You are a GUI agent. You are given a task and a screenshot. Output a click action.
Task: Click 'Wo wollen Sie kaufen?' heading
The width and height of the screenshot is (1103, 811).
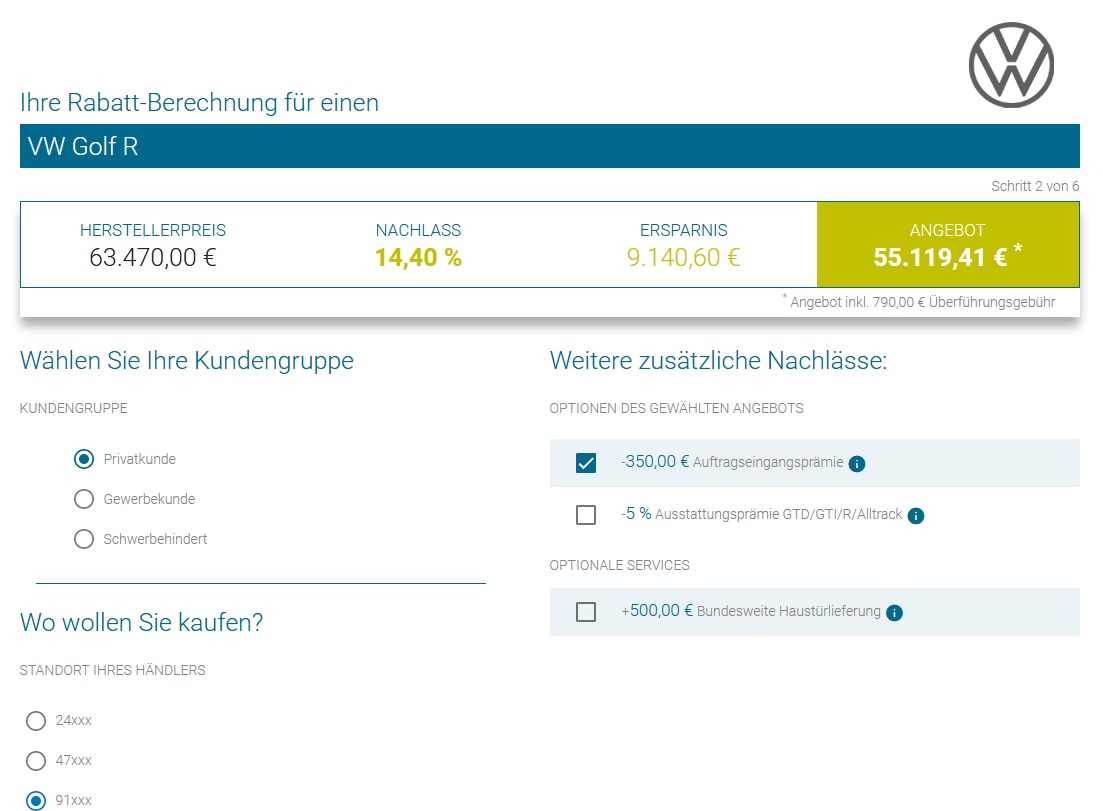(141, 622)
